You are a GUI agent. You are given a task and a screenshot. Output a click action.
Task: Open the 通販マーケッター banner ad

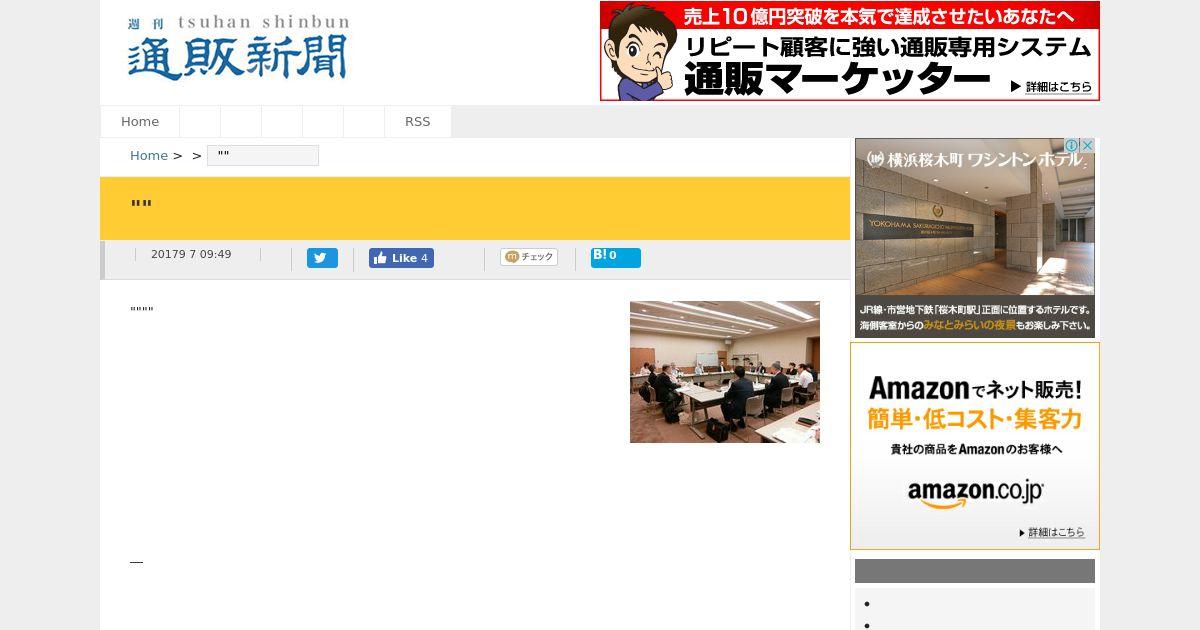click(x=850, y=51)
